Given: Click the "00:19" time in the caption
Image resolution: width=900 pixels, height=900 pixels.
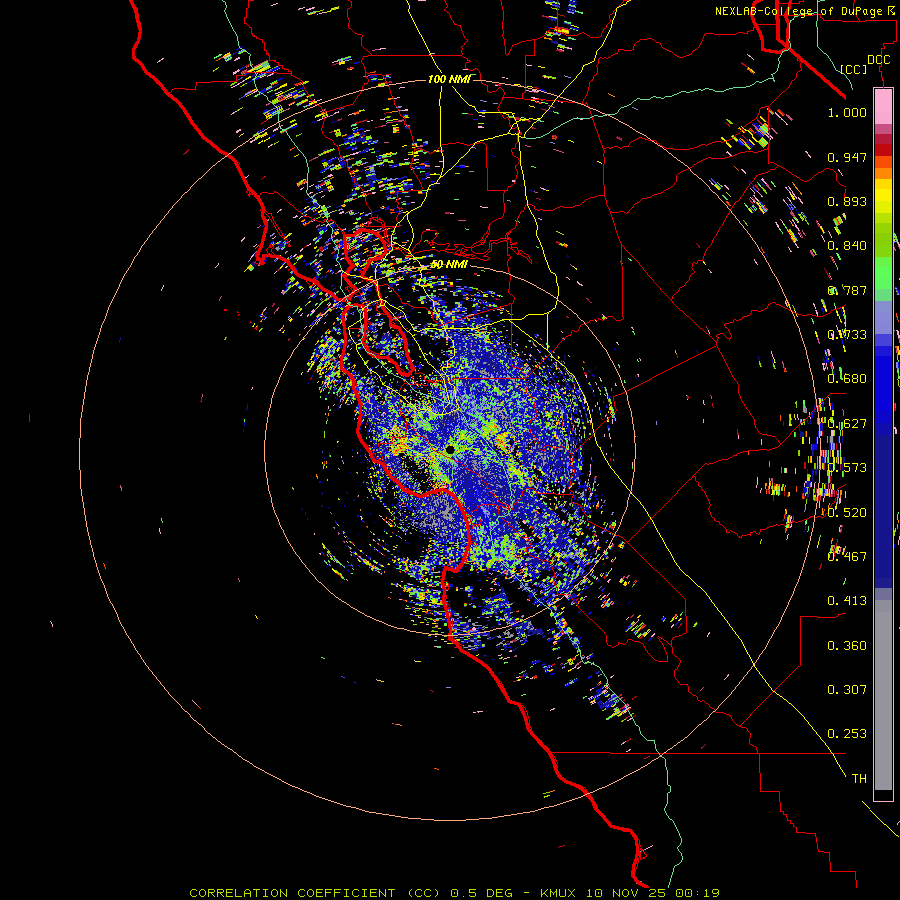Looking at the screenshot, I should [697, 893].
